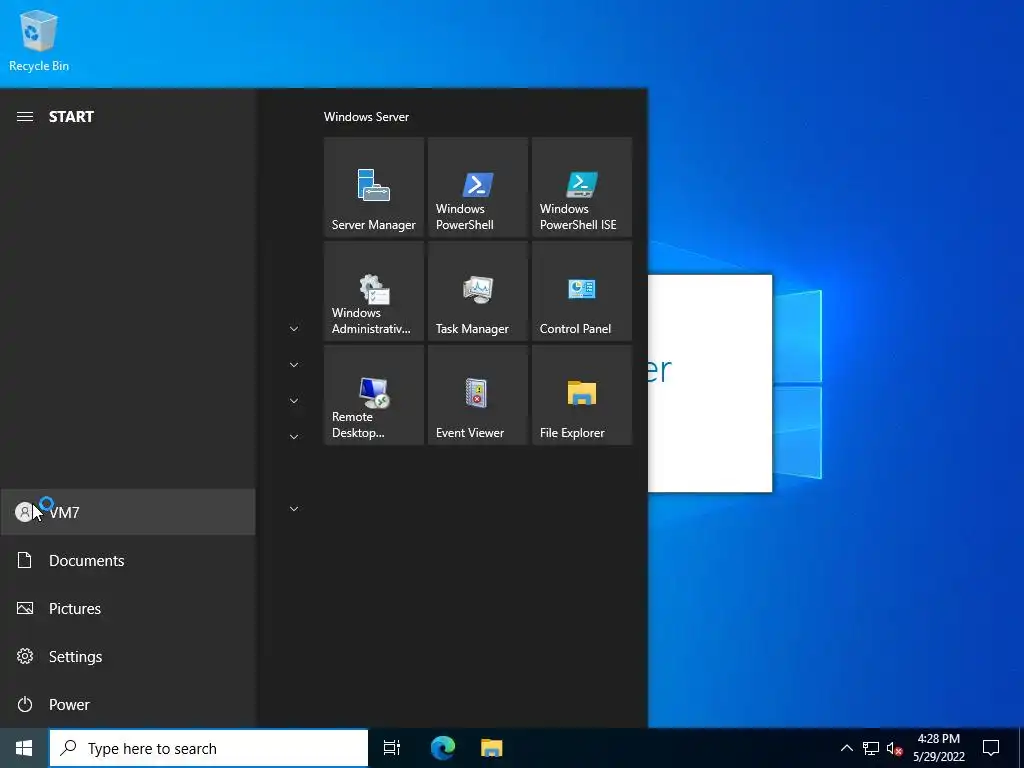
Task: Open the Remote Desktop Connection tile
Action: tap(374, 395)
